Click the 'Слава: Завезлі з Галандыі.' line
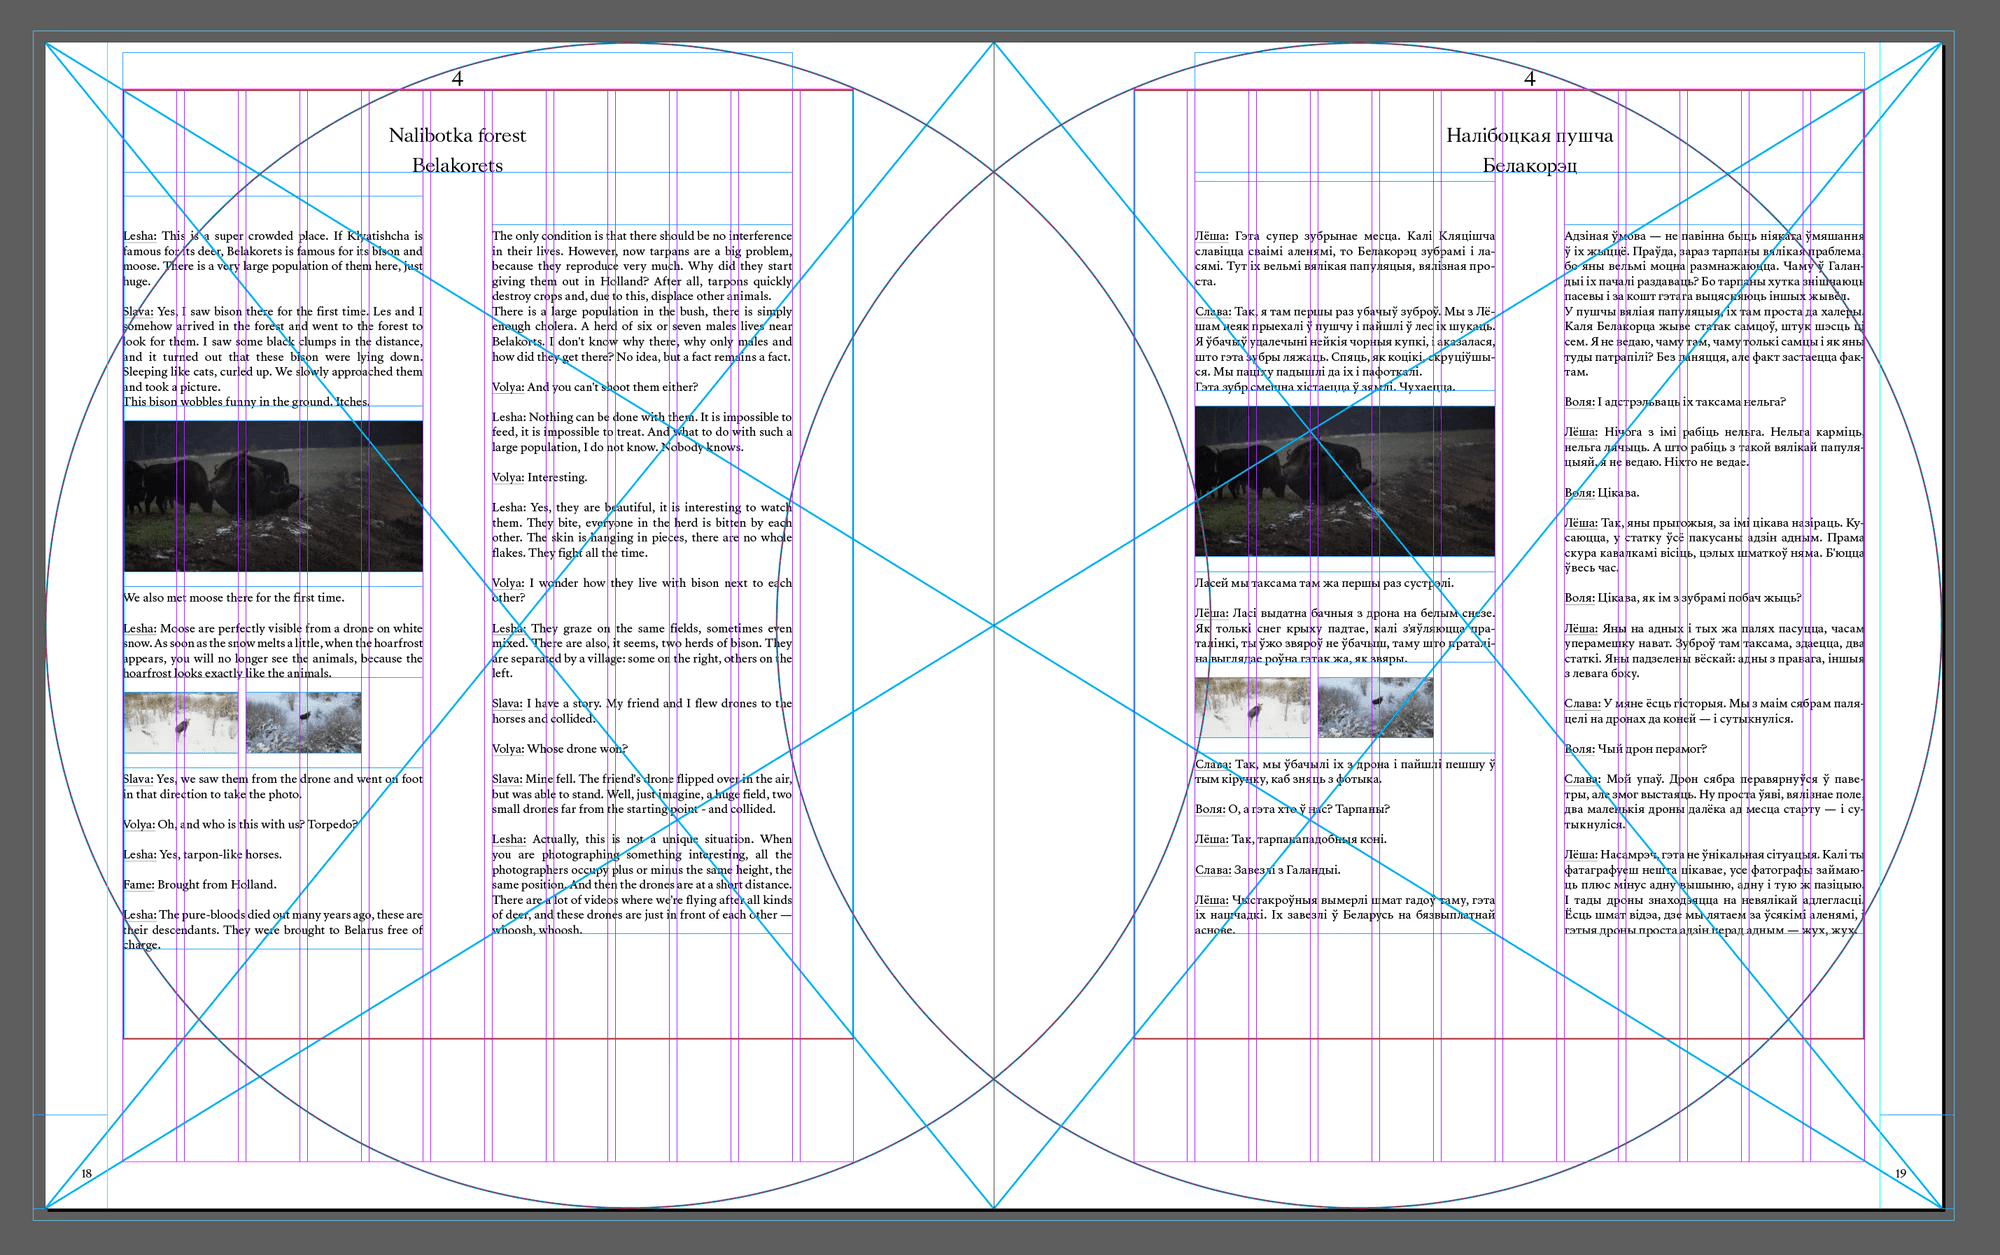The width and height of the screenshot is (2000, 1255). tap(1268, 870)
